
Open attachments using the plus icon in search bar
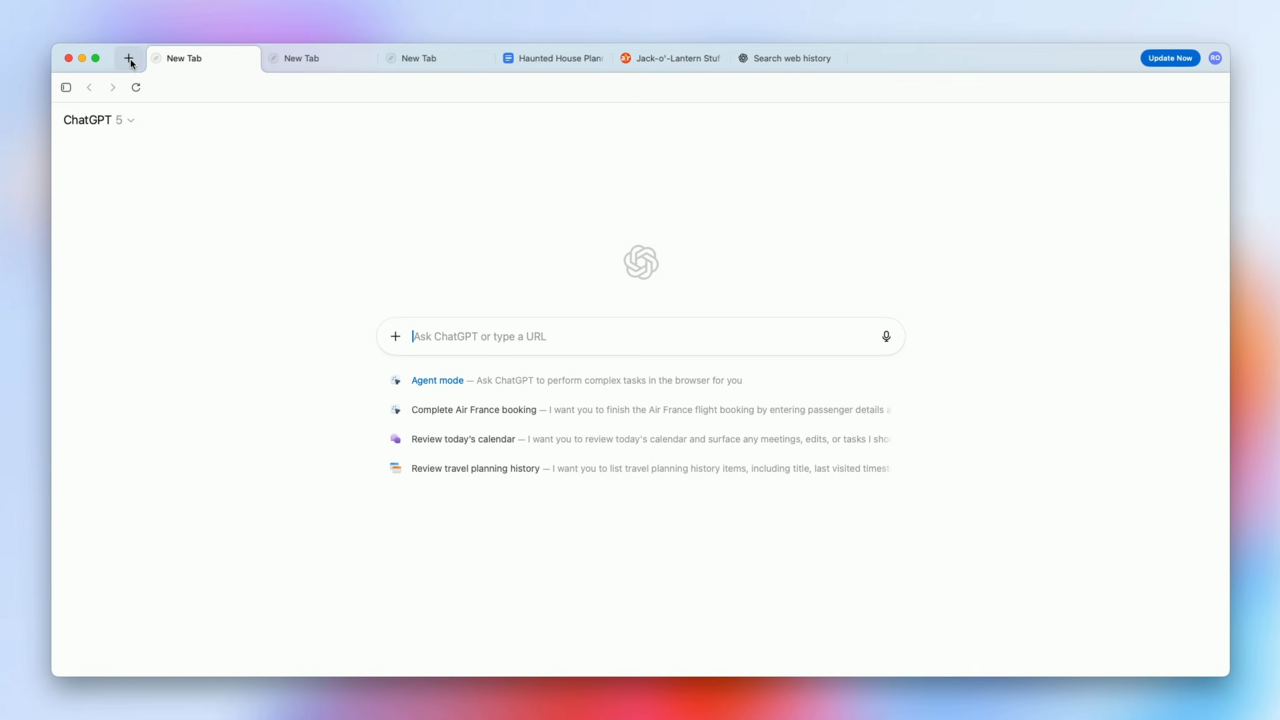coord(395,336)
